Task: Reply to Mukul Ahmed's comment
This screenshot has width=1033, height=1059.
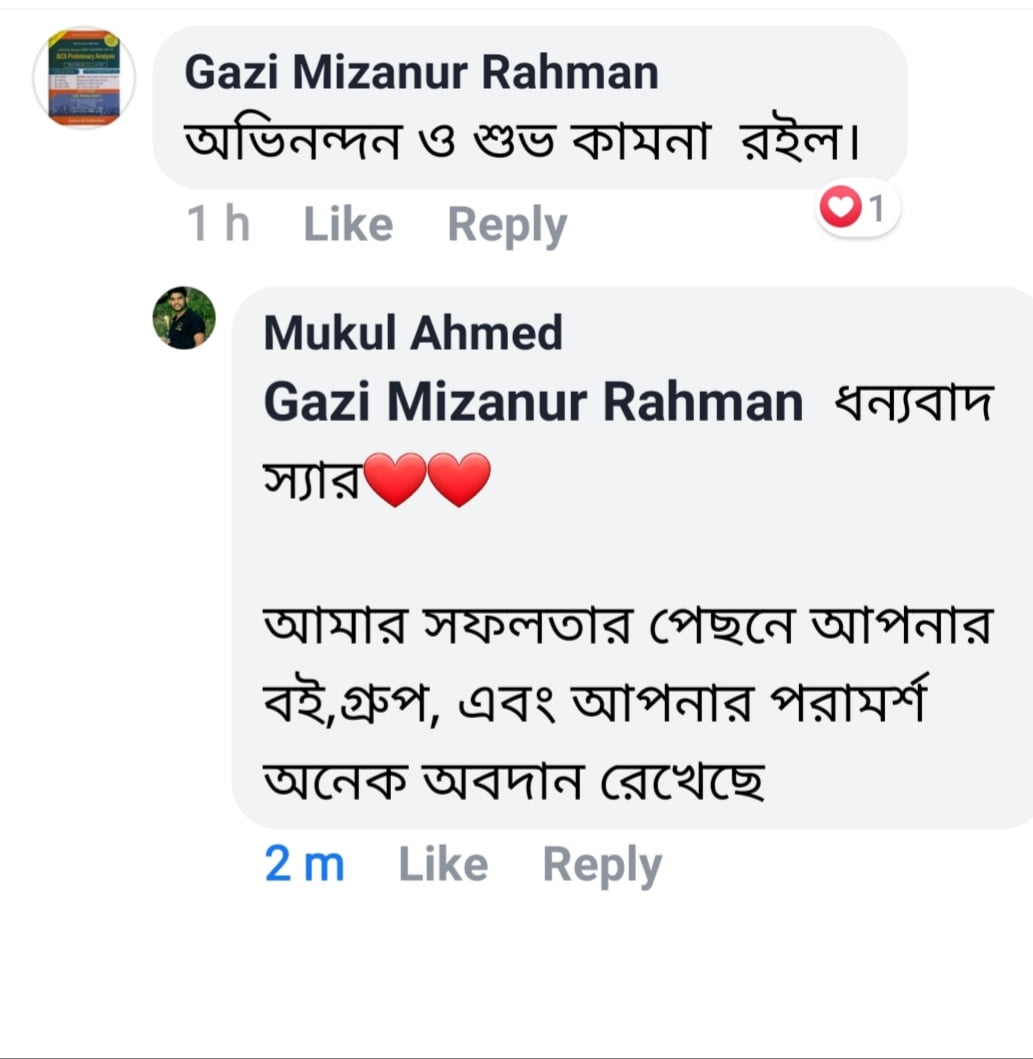Action: (601, 865)
